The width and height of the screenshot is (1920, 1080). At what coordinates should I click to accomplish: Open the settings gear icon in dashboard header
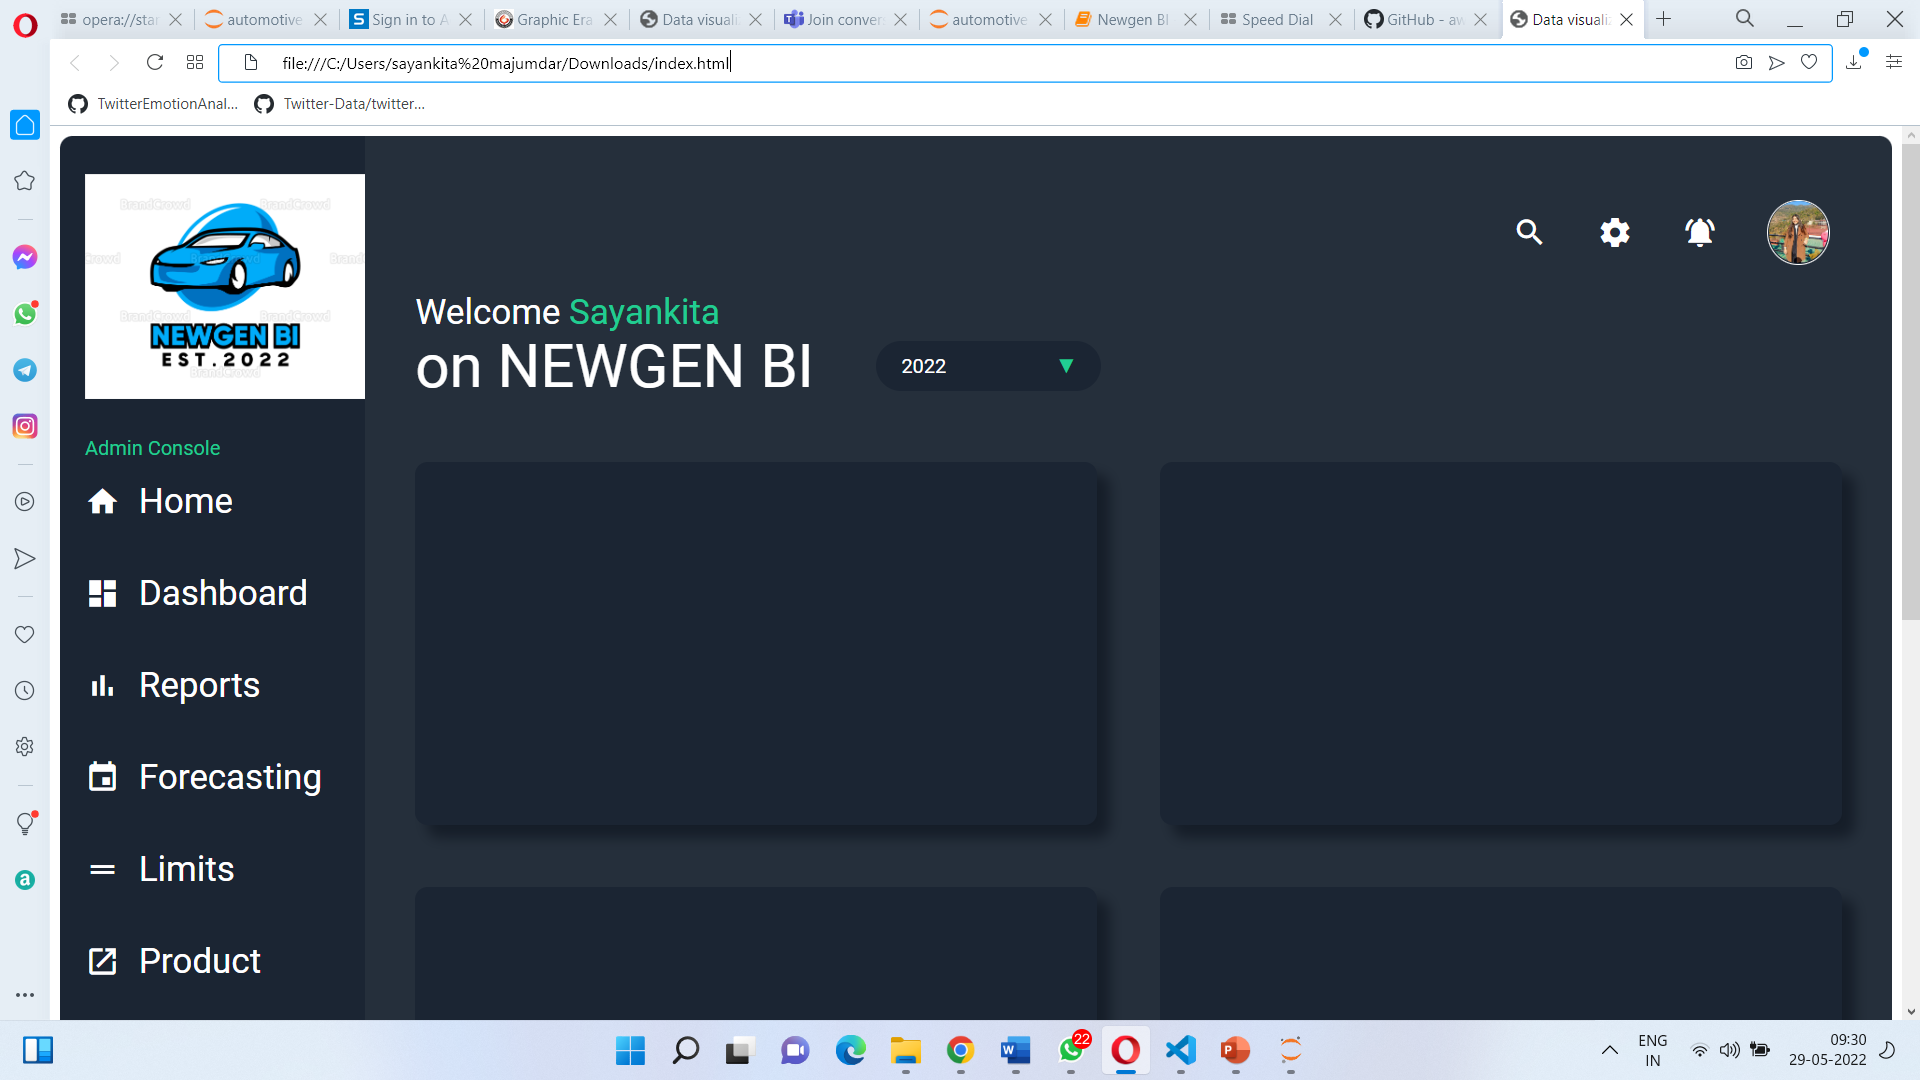(1614, 232)
